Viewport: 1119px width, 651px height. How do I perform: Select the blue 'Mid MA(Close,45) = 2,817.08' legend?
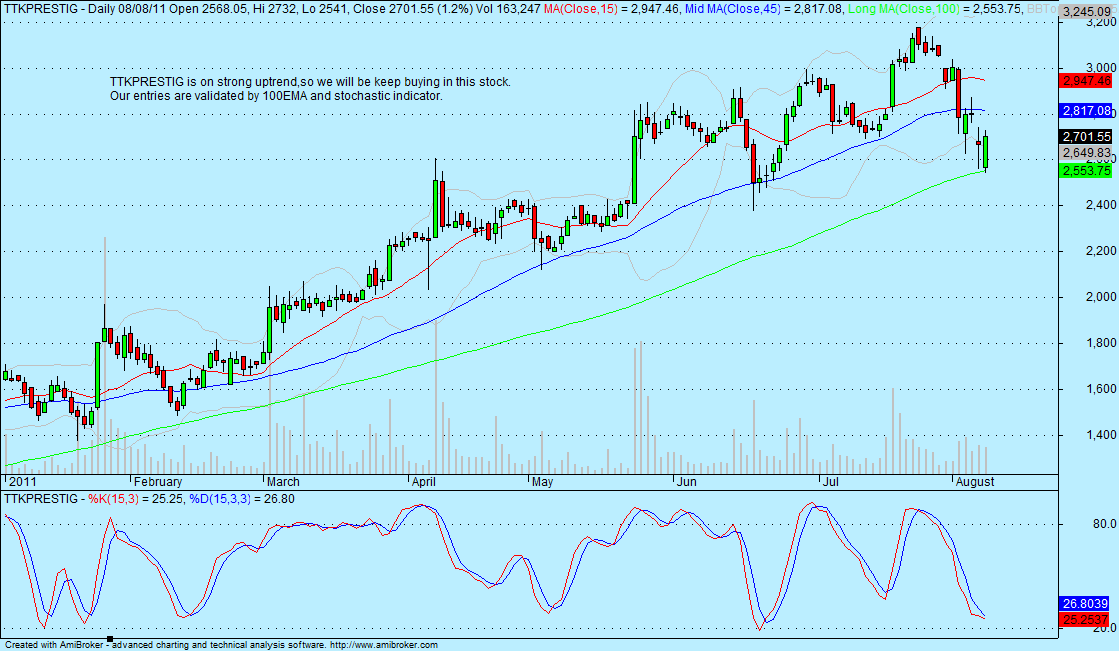(763, 9)
